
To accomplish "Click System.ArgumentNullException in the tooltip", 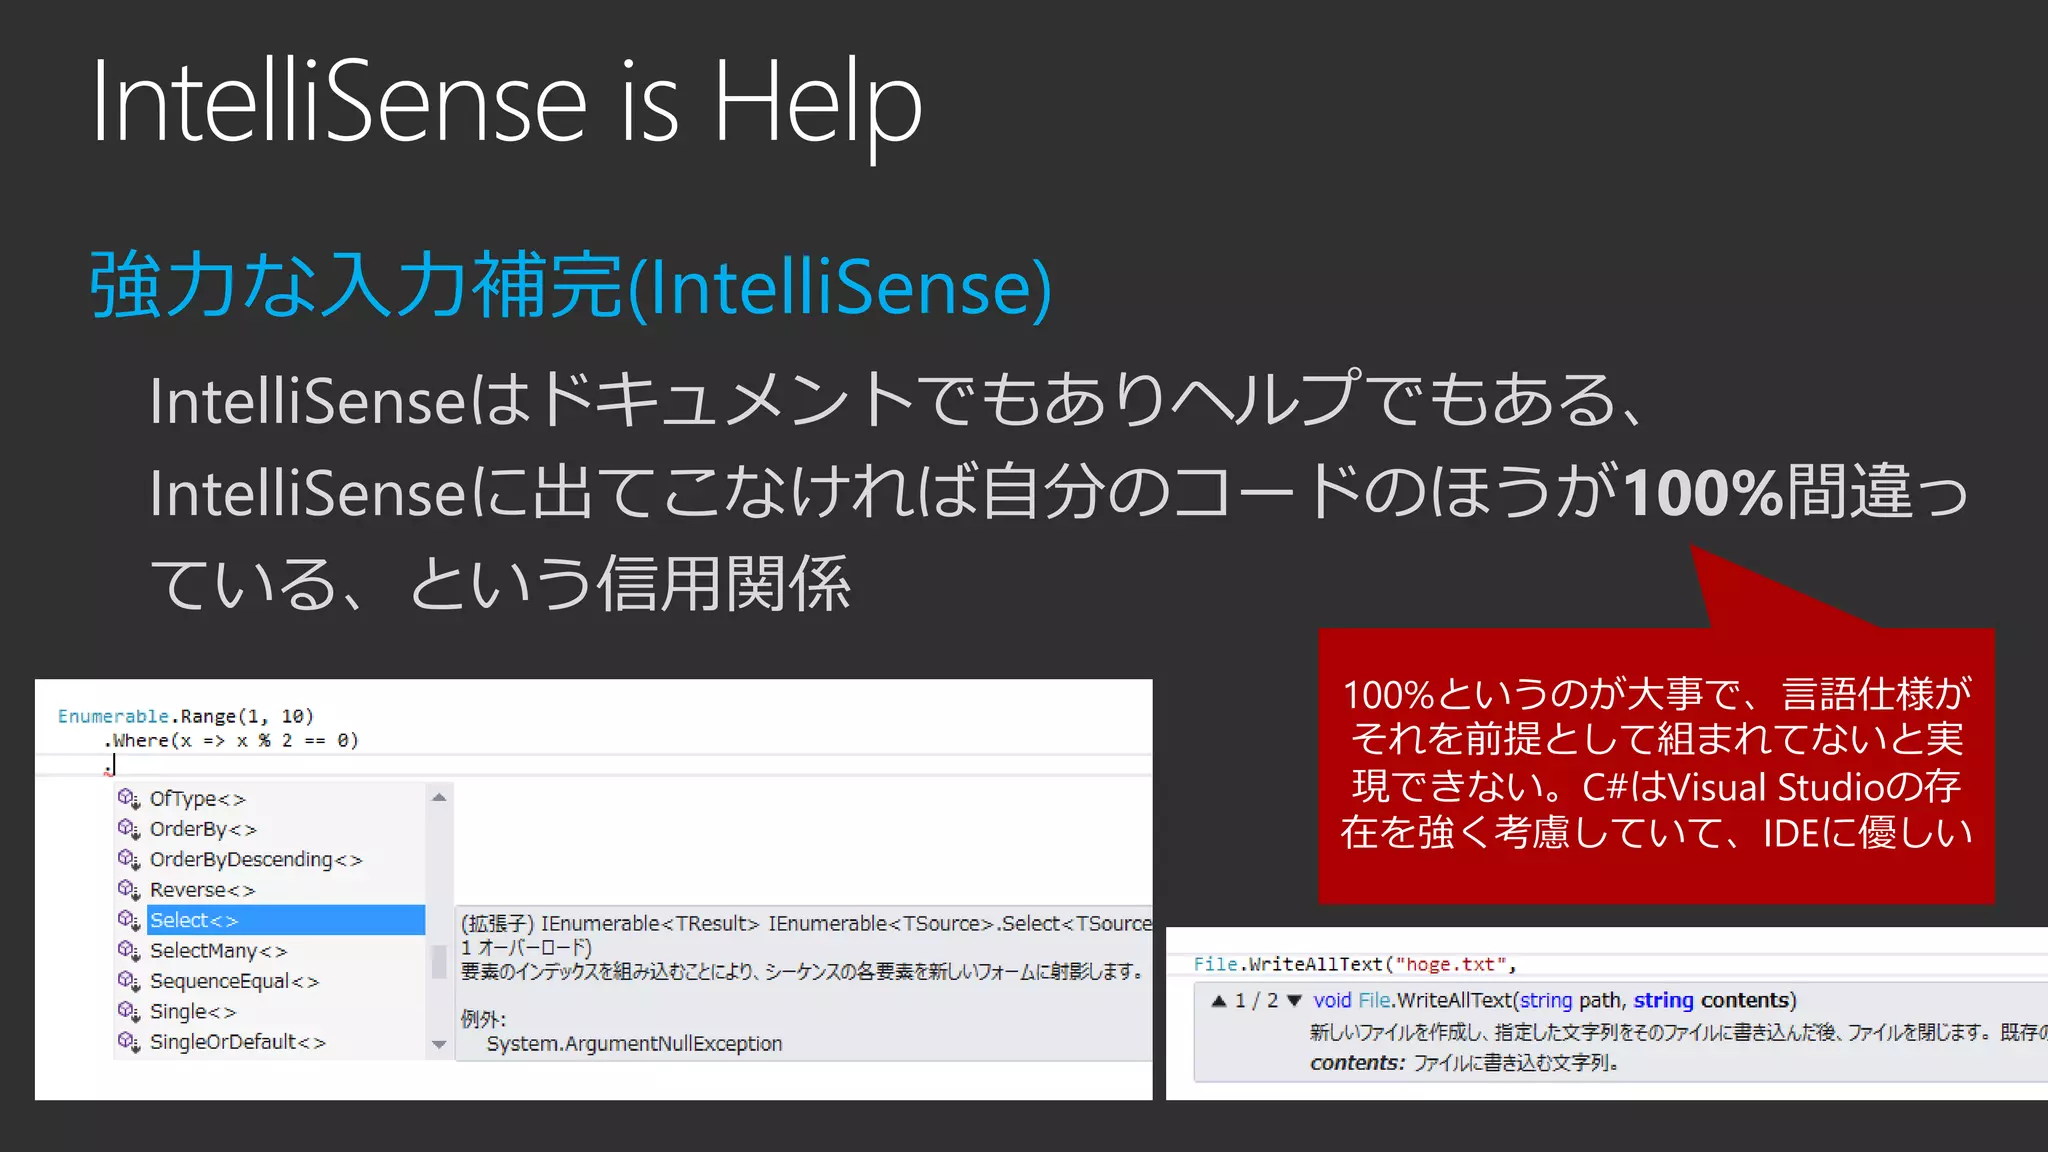I will point(634,1044).
